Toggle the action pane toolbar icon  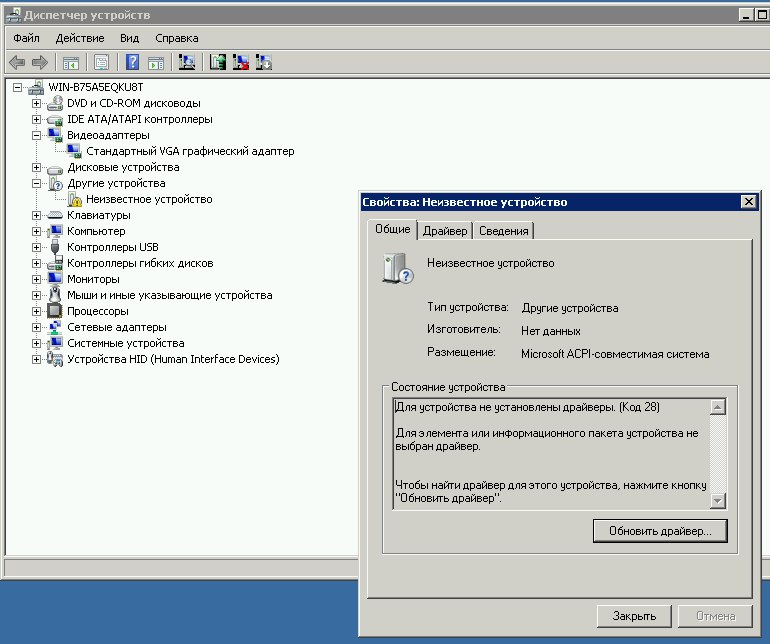pos(156,62)
